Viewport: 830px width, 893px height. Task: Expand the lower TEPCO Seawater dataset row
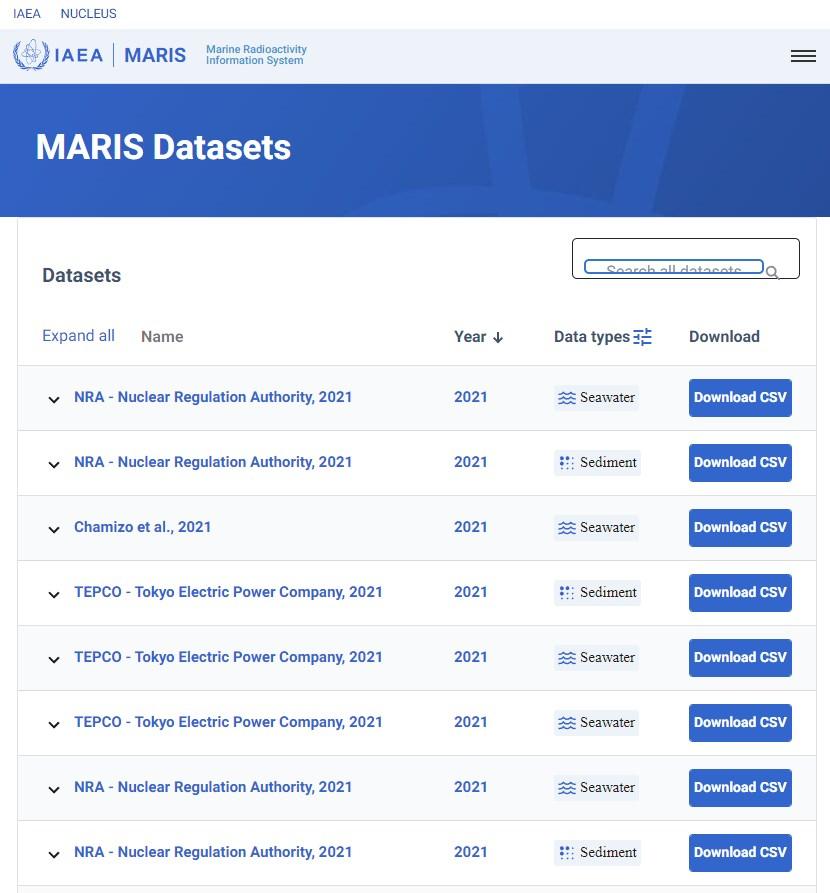54,724
